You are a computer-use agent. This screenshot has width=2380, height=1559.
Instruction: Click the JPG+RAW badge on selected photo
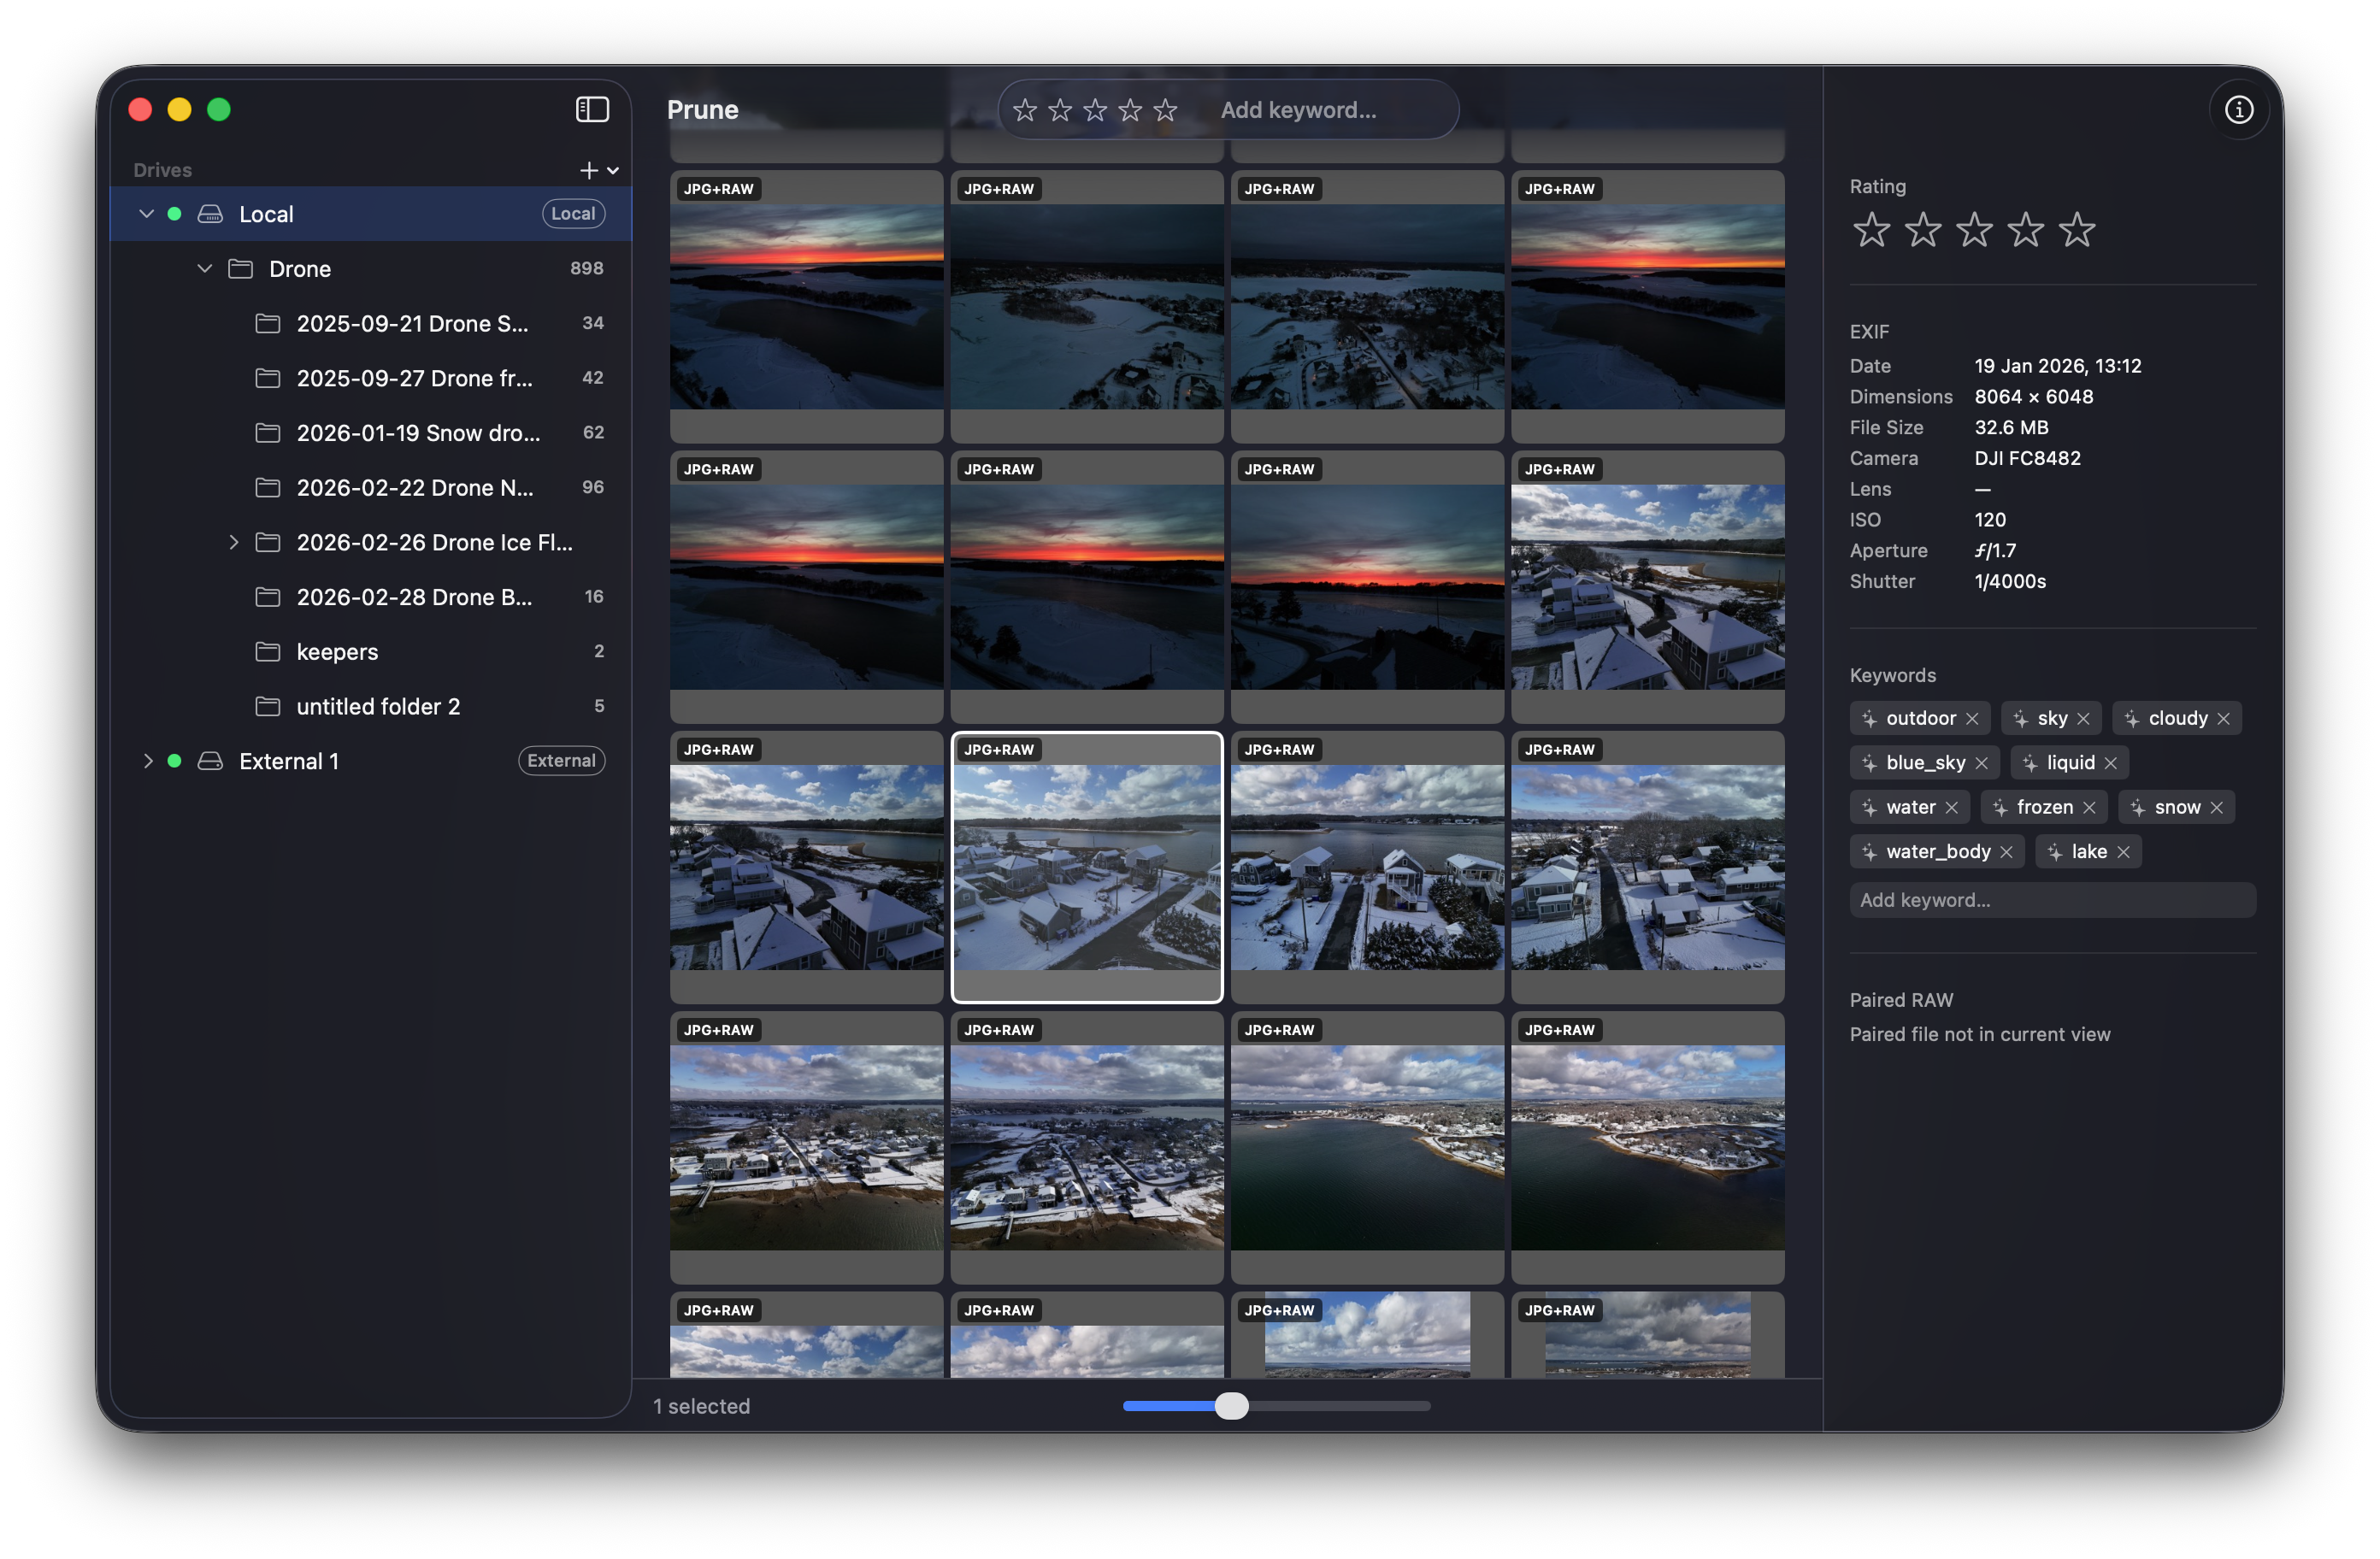point(999,750)
